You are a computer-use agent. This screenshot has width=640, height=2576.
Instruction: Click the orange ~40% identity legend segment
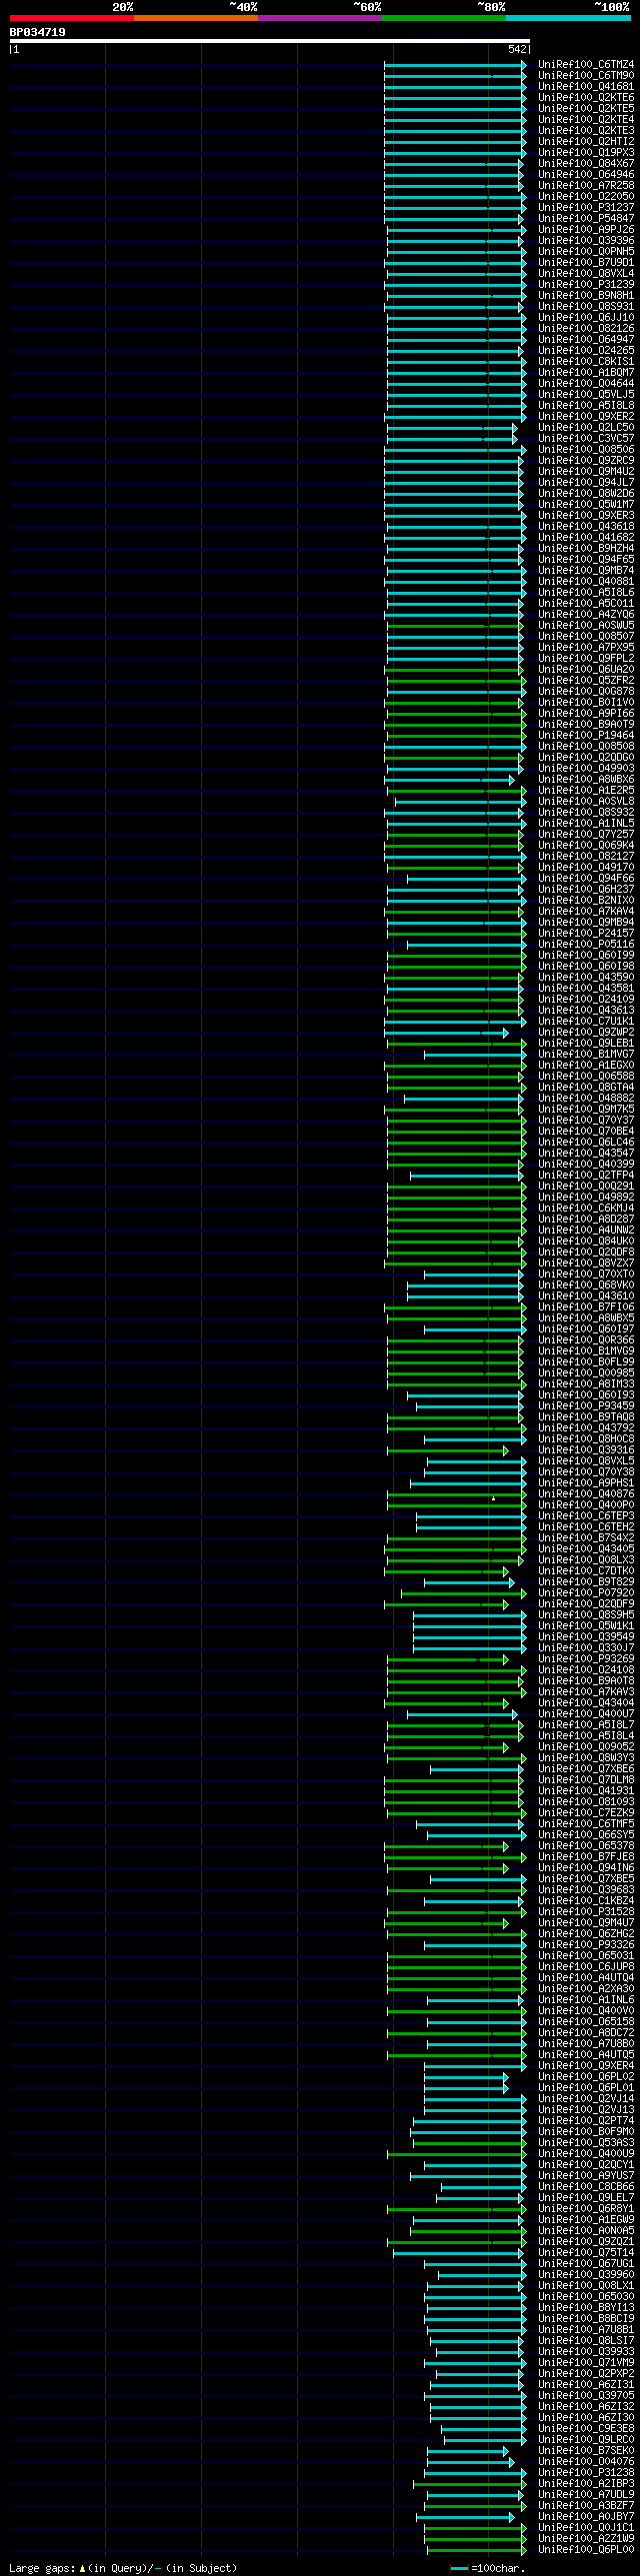(x=195, y=18)
